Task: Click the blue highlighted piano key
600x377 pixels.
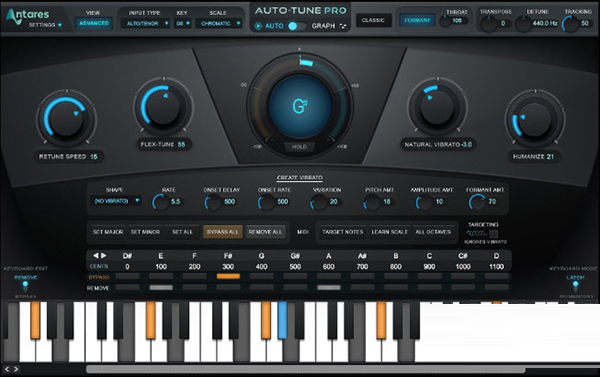Action: pos(282,320)
